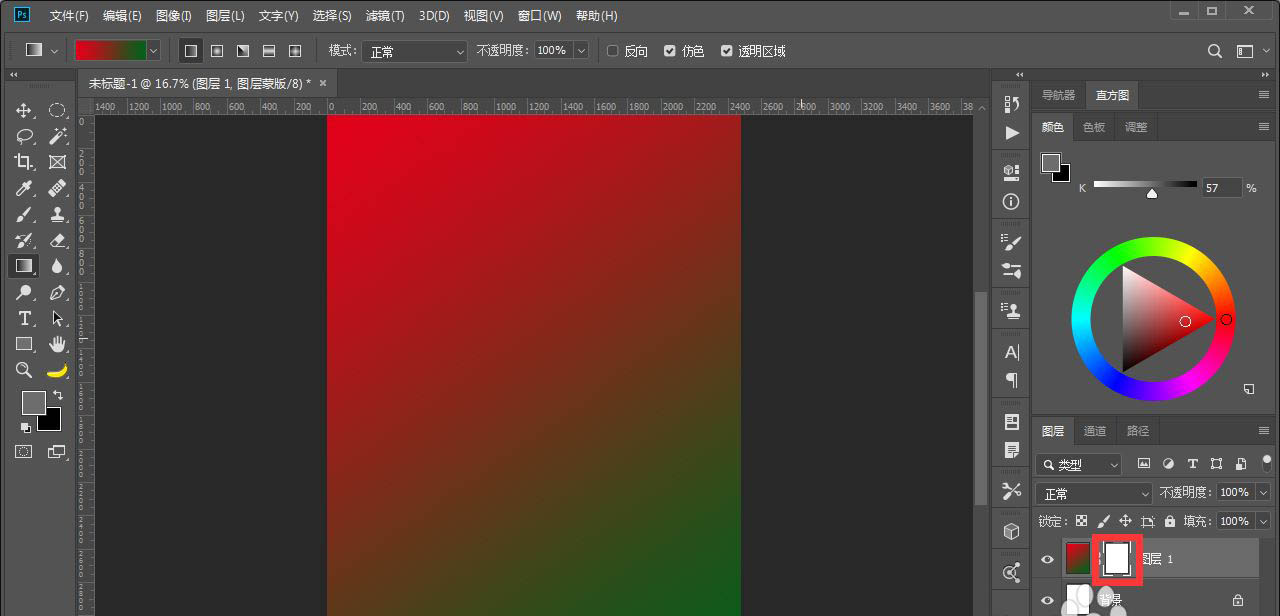Activate the Pen tool
Image resolution: width=1280 pixels, height=616 pixels.
click(57, 292)
